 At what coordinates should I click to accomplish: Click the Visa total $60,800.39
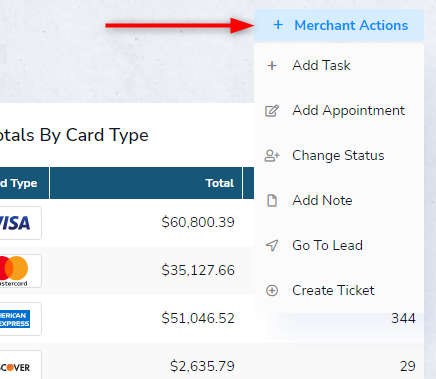198,222
